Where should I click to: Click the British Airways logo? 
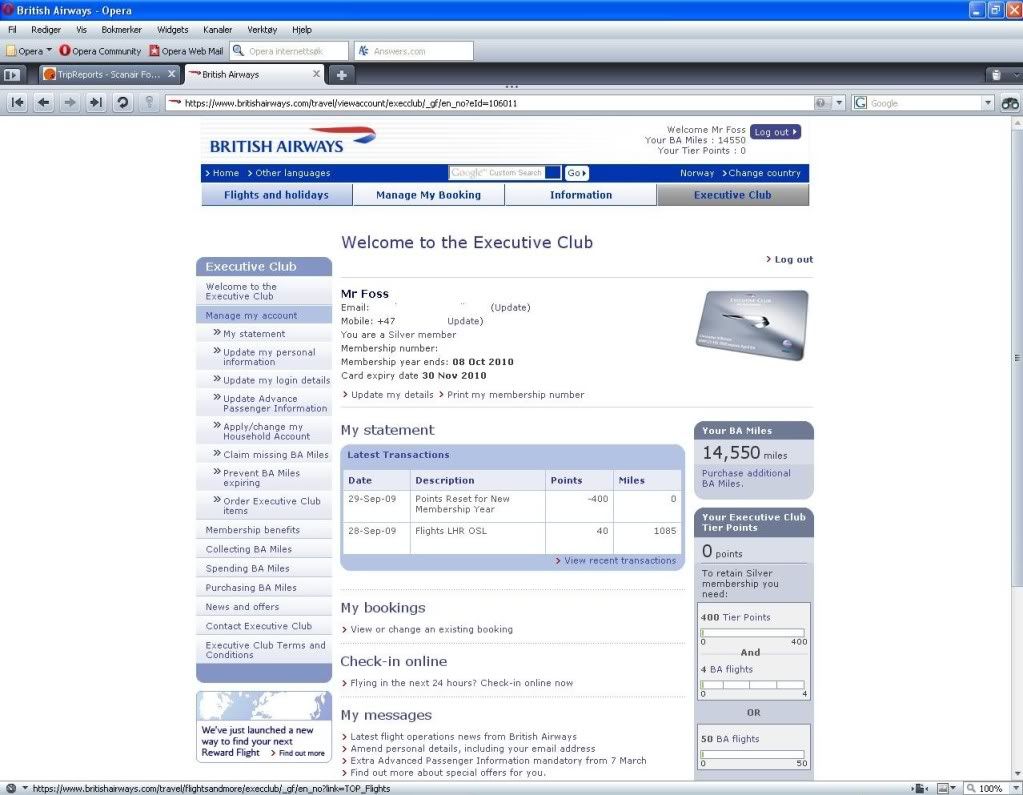pyautogui.click(x=292, y=140)
